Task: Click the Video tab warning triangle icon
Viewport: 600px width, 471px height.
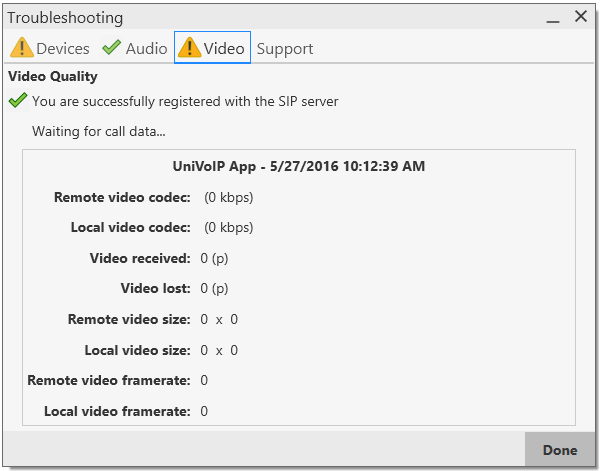Action: 189,47
